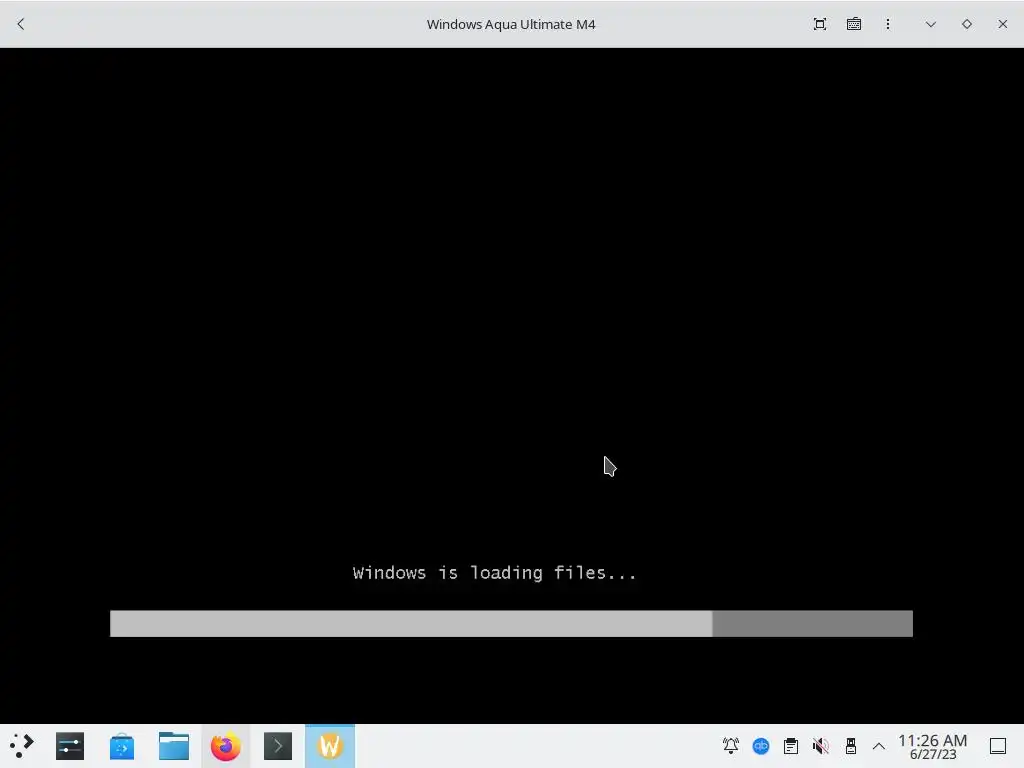Screen dimensions: 1024x768
Task: Click the window title 'Windows Aqua Ultimate M4'
Action: [x=511, y=24]
